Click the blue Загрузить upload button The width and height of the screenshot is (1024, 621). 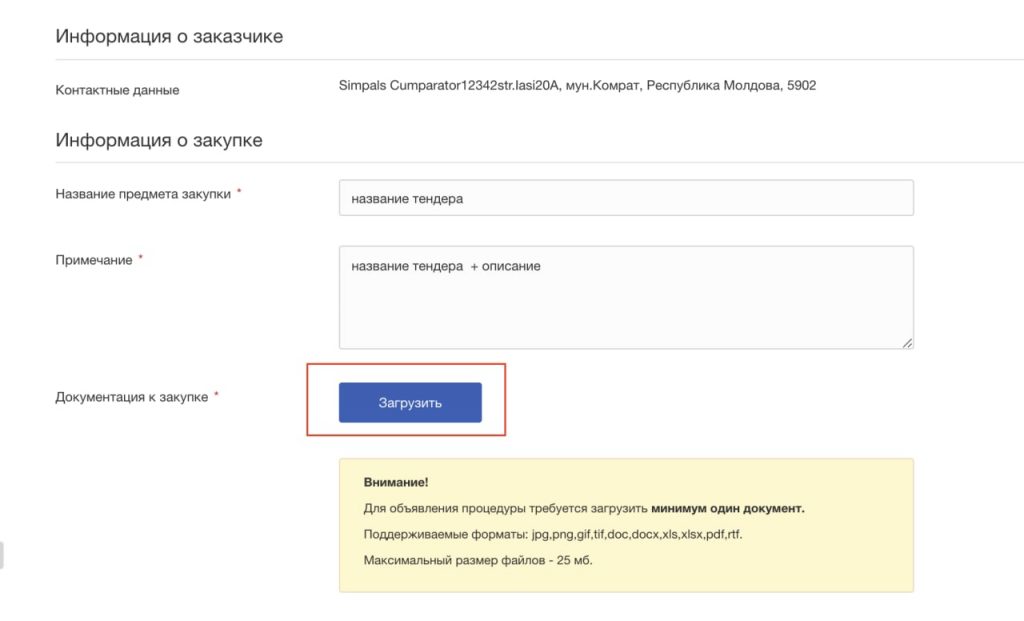click(410, 402)
